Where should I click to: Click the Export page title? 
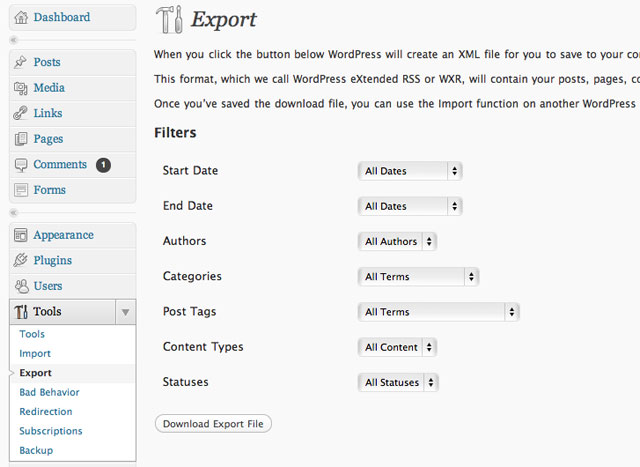(x=224, y=20)
